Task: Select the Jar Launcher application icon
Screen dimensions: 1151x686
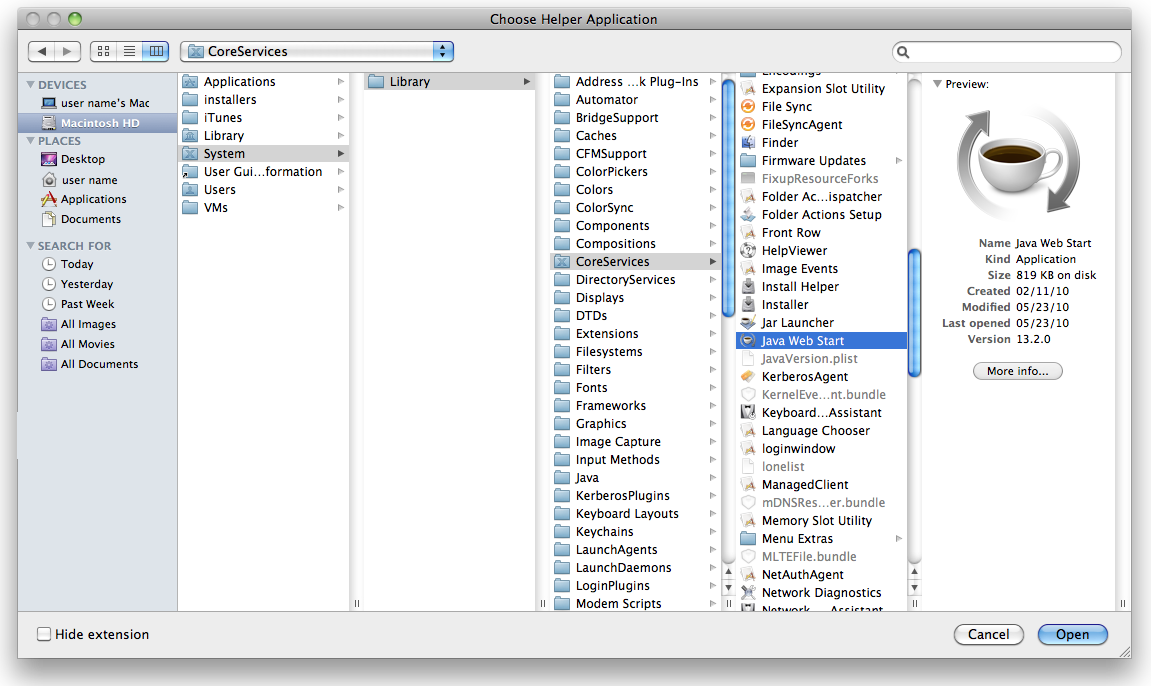Action: [x=748, y=323]
